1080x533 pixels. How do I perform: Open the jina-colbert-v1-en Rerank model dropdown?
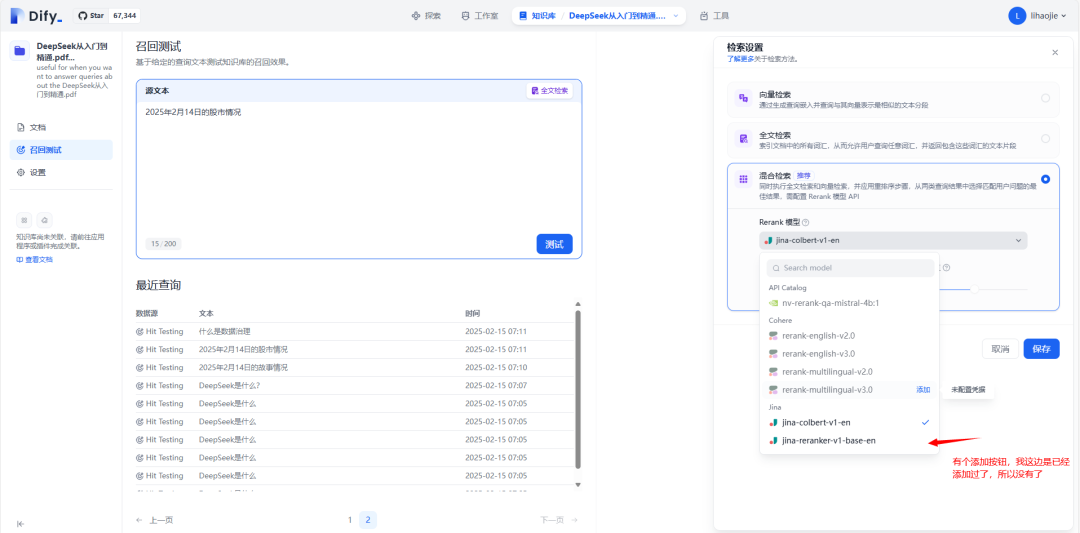(x=893, y=240)
